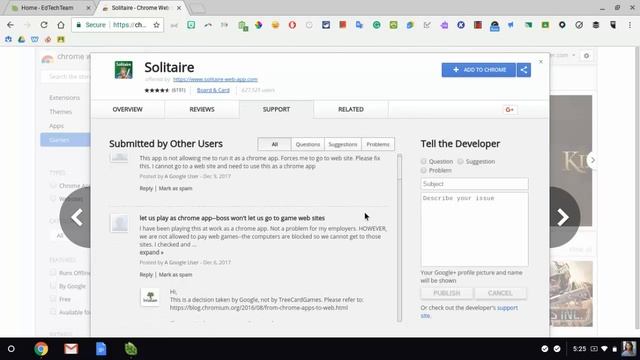The height and width of the screenshot is (360, 640).
Task: Open the Support tab
Action: coord(276,109)
